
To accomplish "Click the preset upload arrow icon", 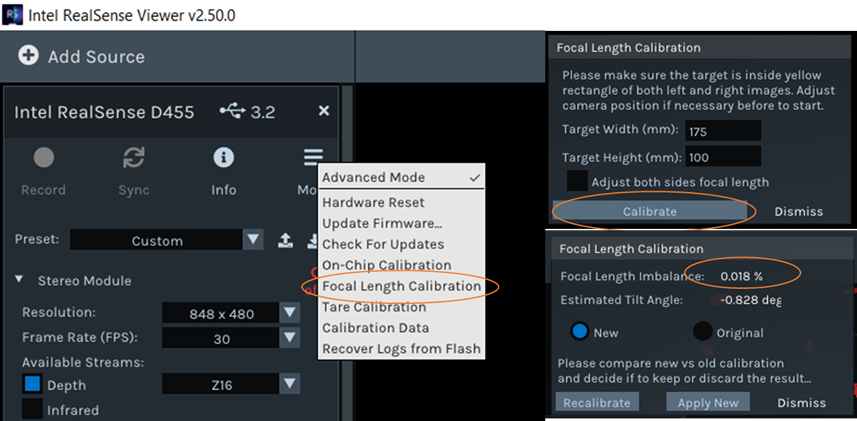I will click(285, 240).
